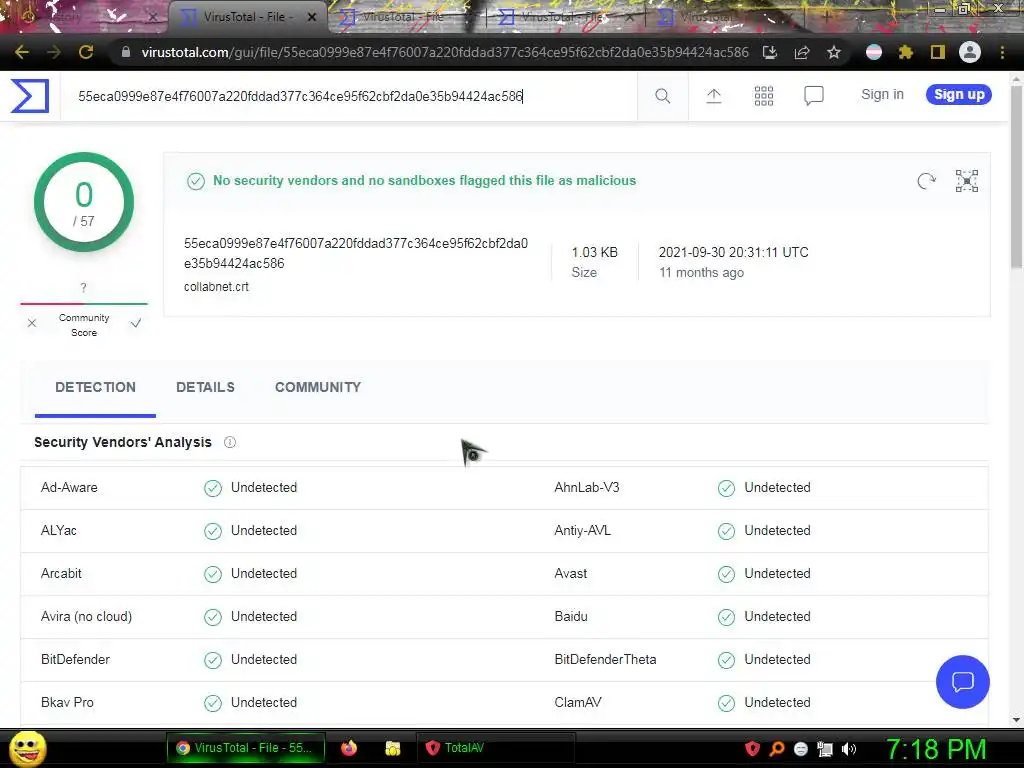1024x768 pixels.
Task: Click the taskbar clock showing 7:18 PM
Action: click(936, 749)
